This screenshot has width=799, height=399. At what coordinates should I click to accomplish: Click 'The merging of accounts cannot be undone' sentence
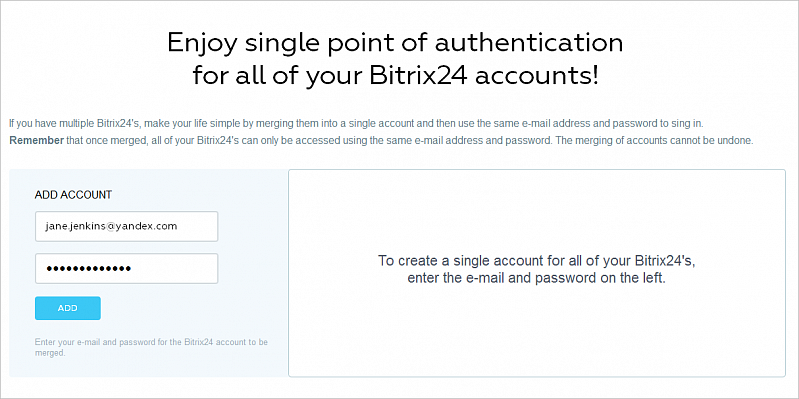pyautogui.click(x=653, y=141)
